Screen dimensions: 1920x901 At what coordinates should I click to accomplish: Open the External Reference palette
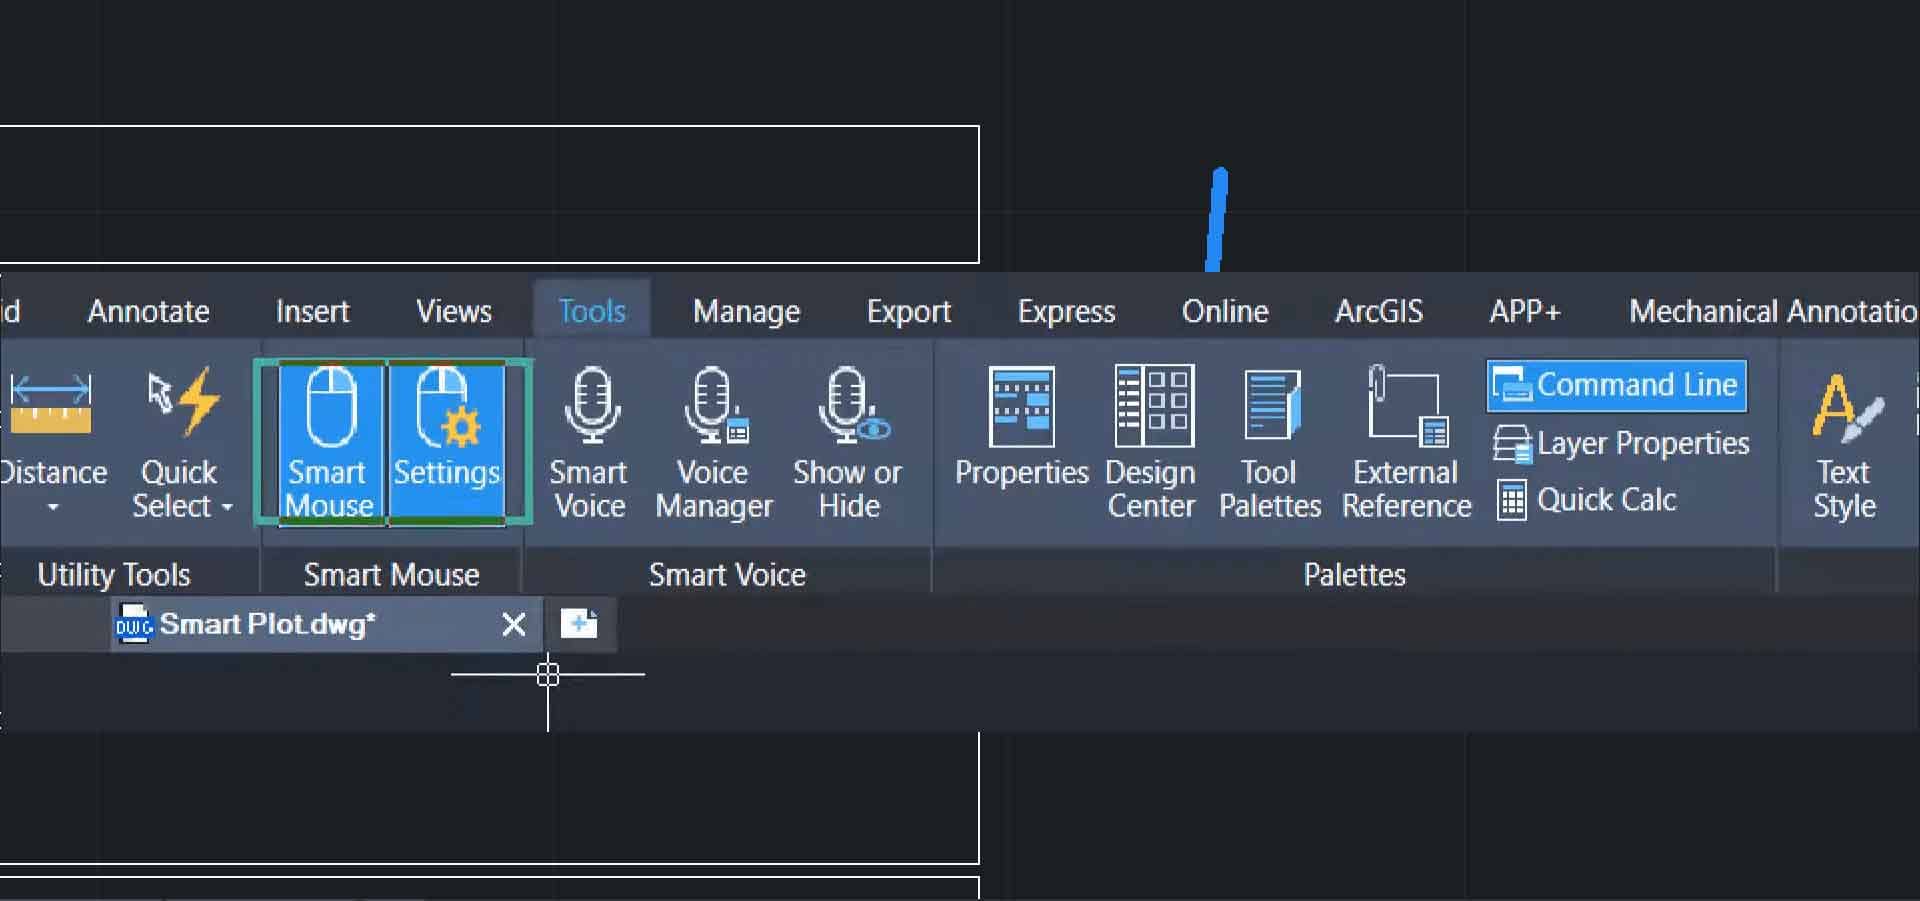(x=1406, y=442)
